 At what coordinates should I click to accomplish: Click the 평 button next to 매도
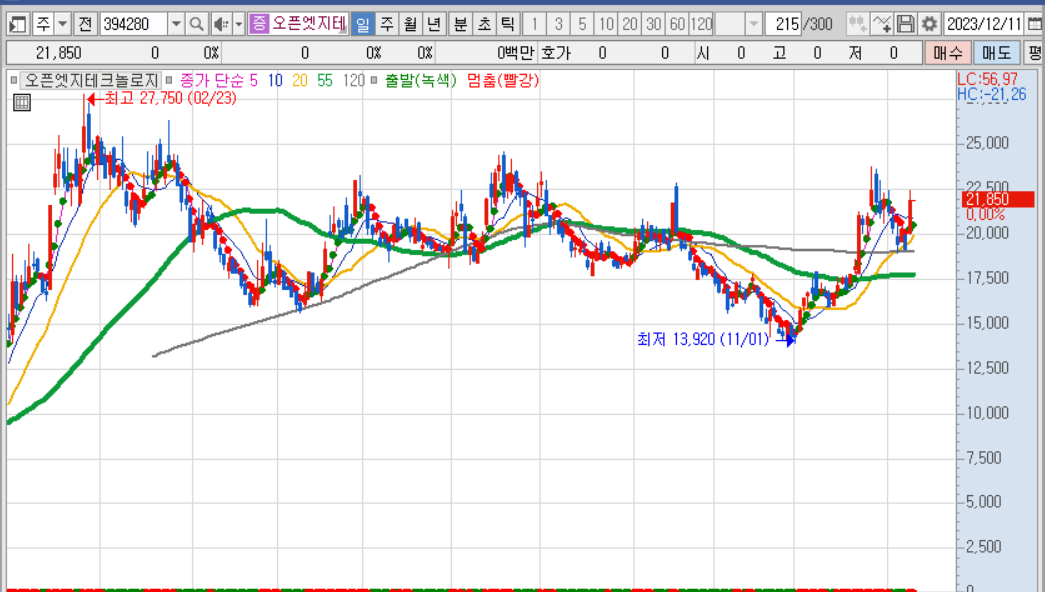pos(1034,53)
